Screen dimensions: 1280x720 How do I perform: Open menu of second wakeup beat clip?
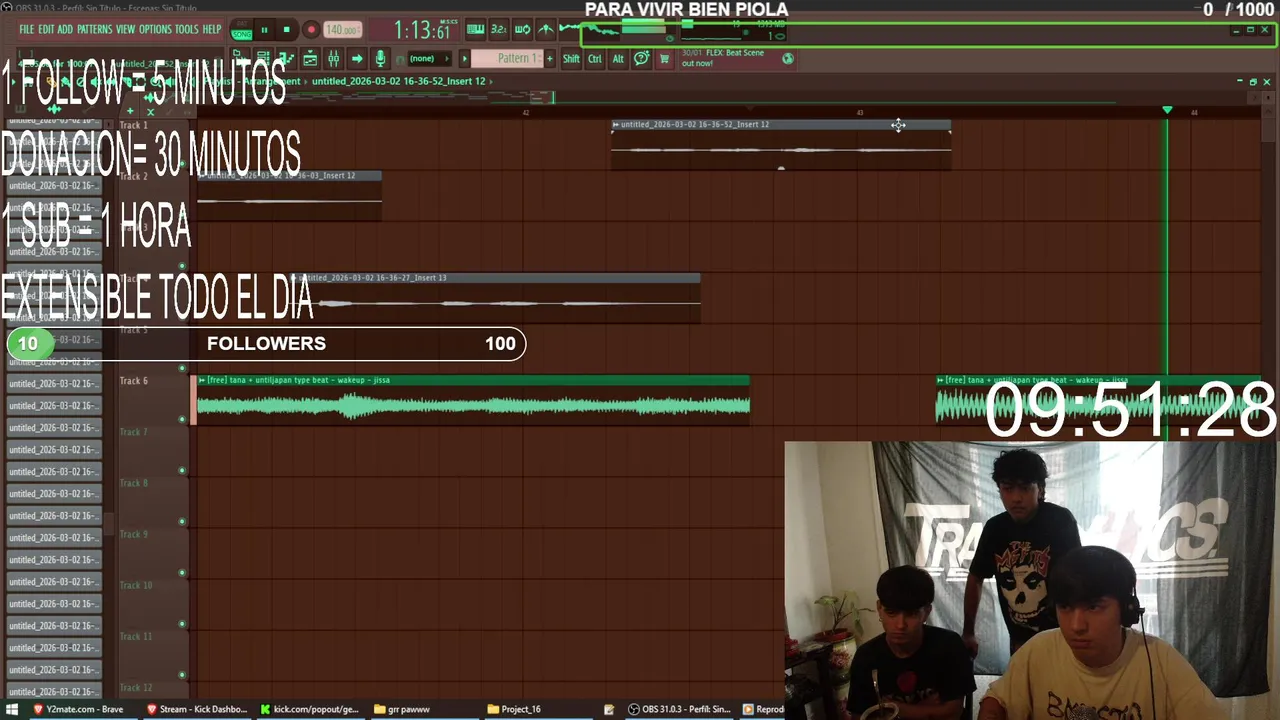pos(940,380)
